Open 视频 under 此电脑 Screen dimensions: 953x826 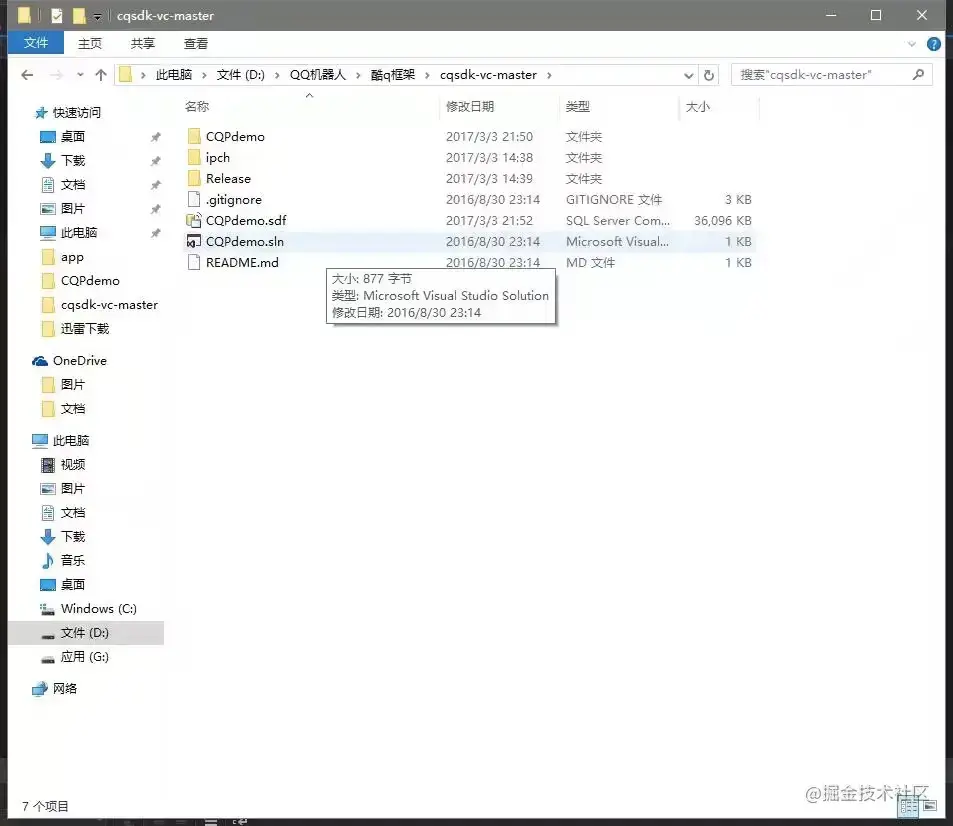(72, 465)
